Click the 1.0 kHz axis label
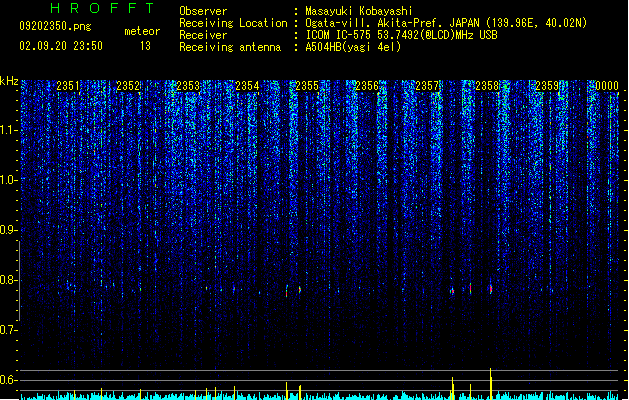The height and width of the screenshot is (400, 629). [8, 180]
